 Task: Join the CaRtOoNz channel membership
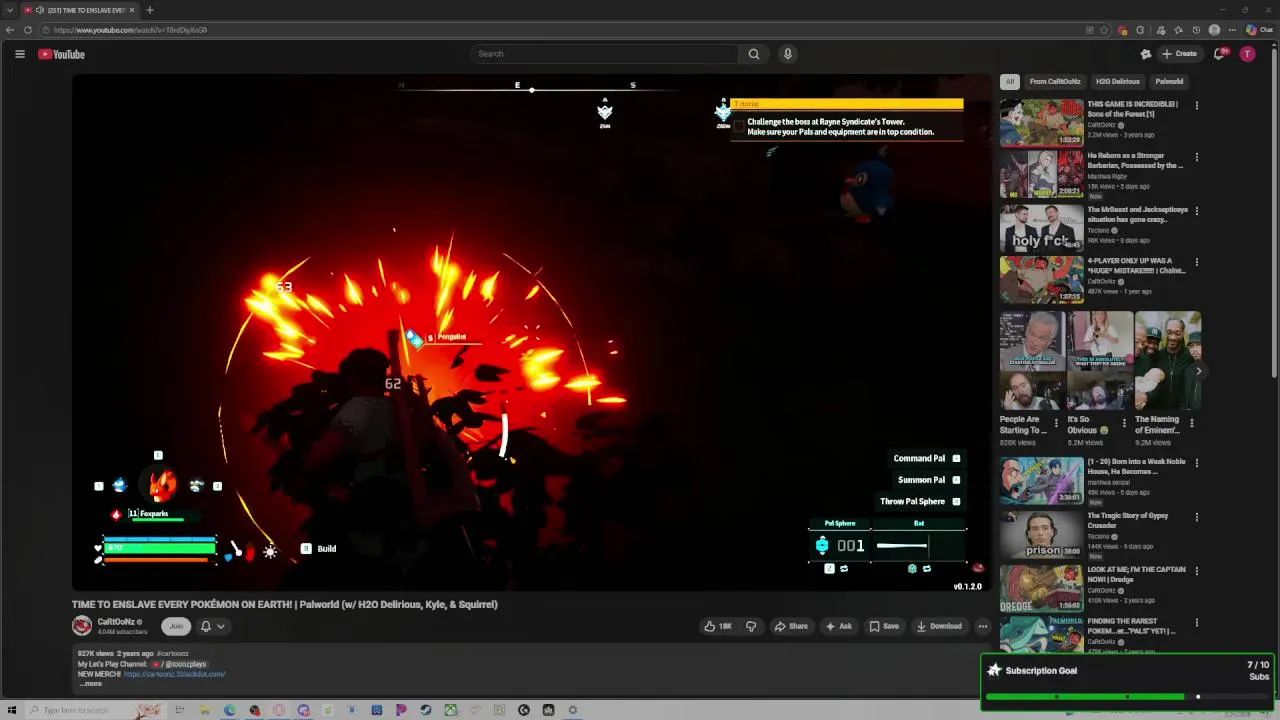click(x=176, y=626)
